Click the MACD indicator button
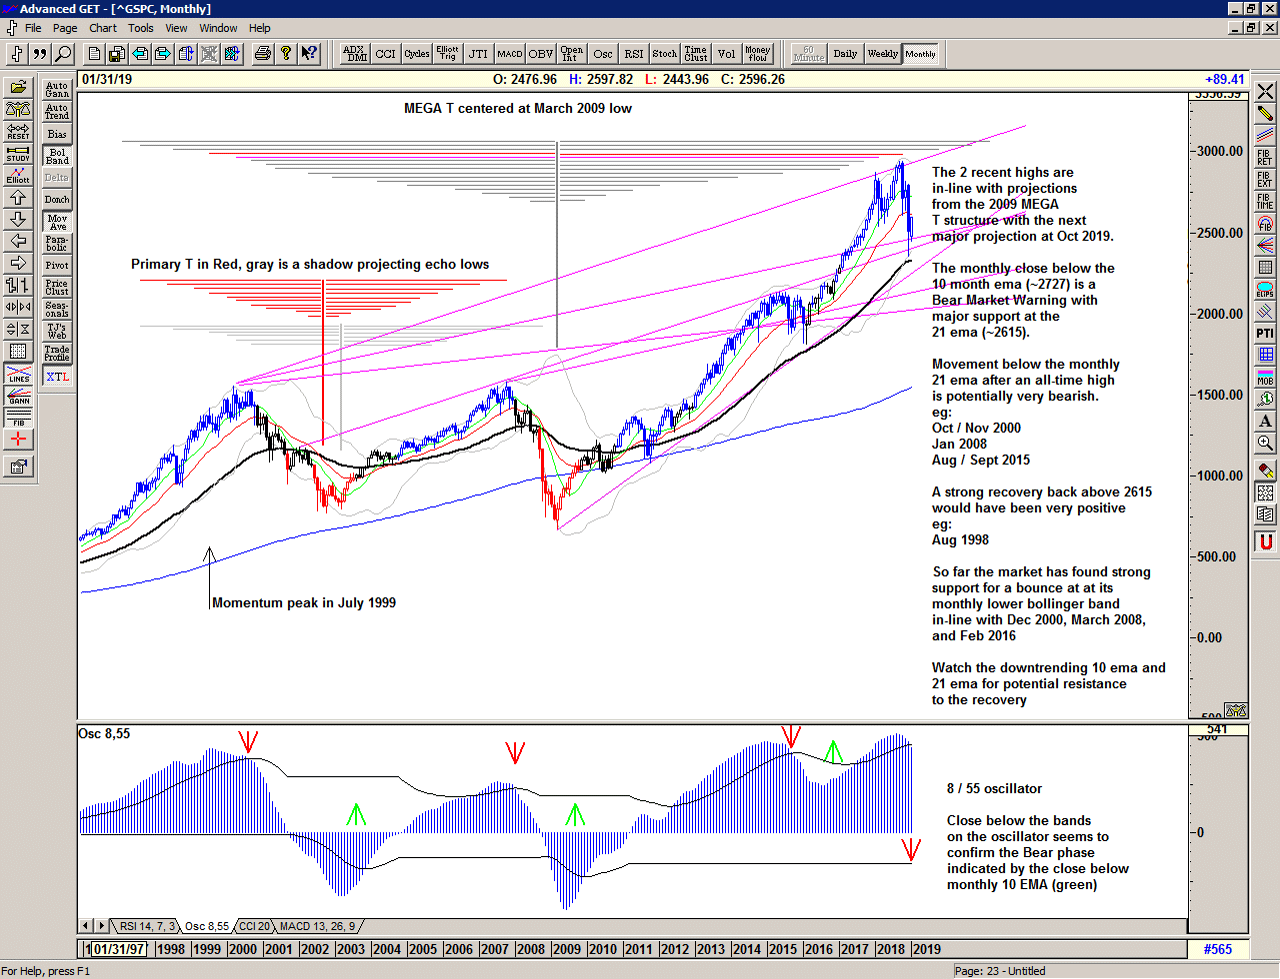 [510, 54]
